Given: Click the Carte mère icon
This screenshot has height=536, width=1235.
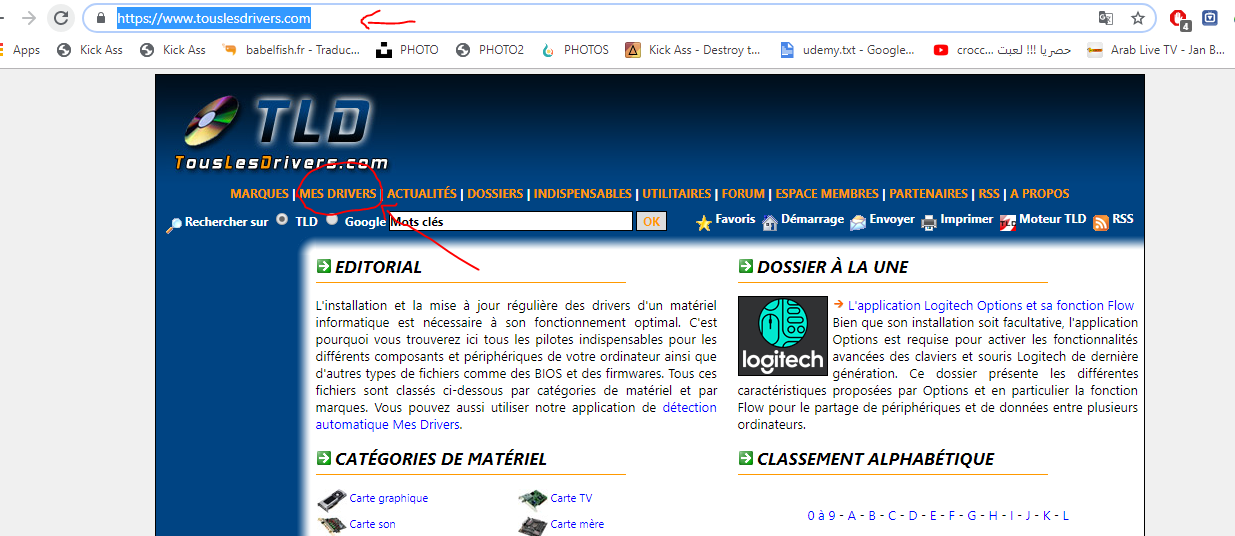Looking at the screenshot, I should point(533,524).
